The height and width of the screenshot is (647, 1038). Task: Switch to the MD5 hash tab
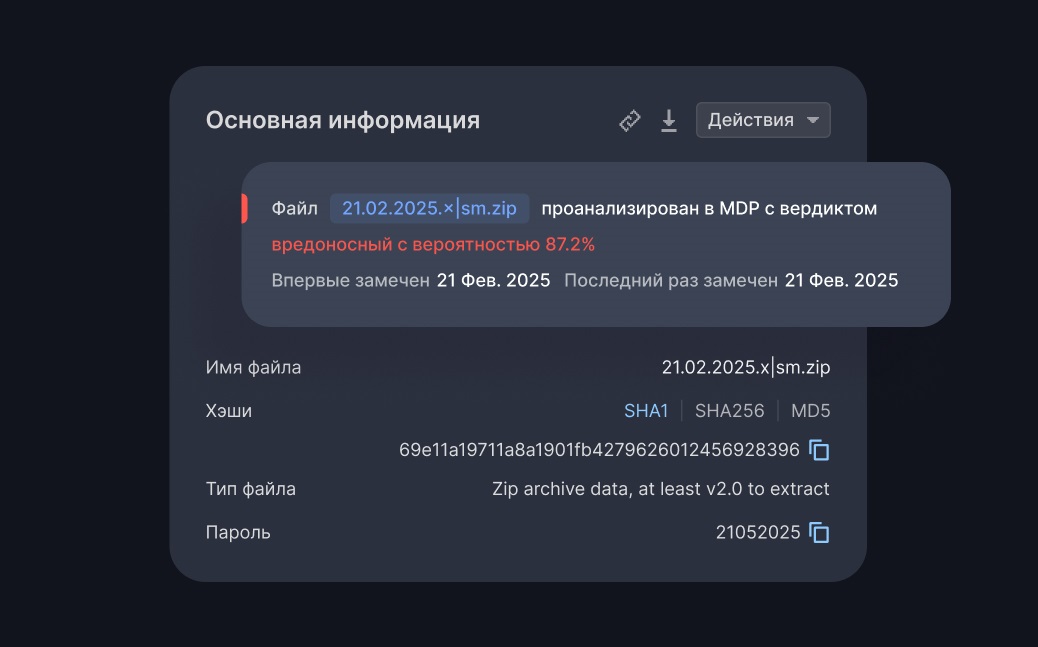tap(810, 410)
